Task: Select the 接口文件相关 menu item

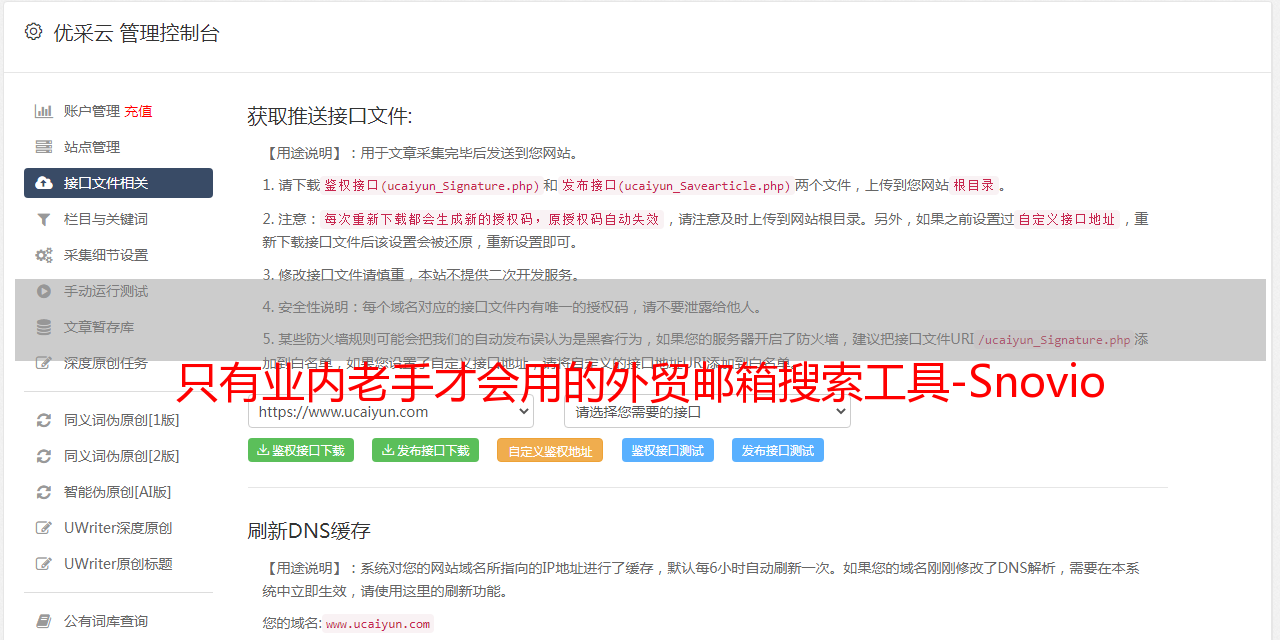Action: pos(118,183)
